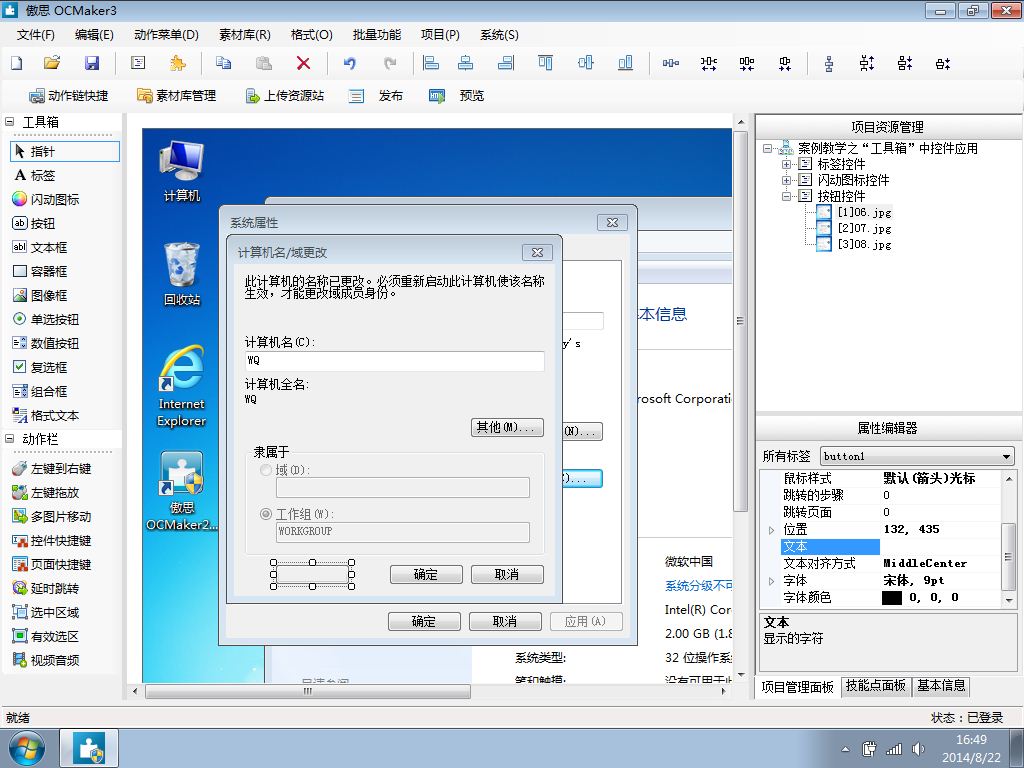Click the 动作链快捷 button
The image size is (1024, 768).
(x=69, y=96)
